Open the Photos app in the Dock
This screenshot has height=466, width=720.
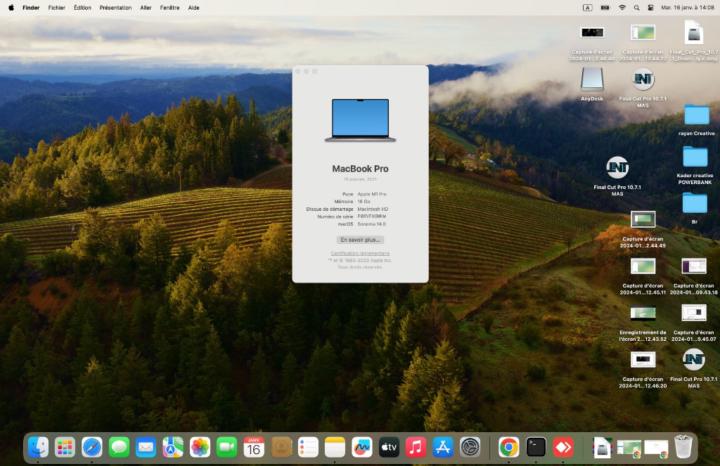coord(200,447)
